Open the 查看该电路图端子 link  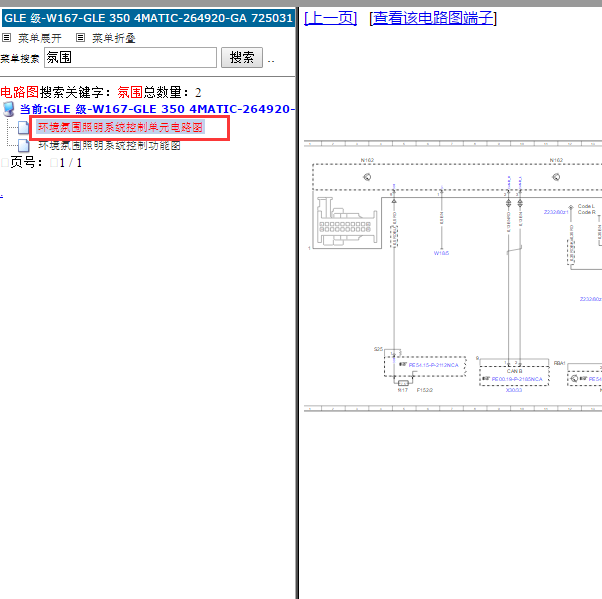click(433, 18)
